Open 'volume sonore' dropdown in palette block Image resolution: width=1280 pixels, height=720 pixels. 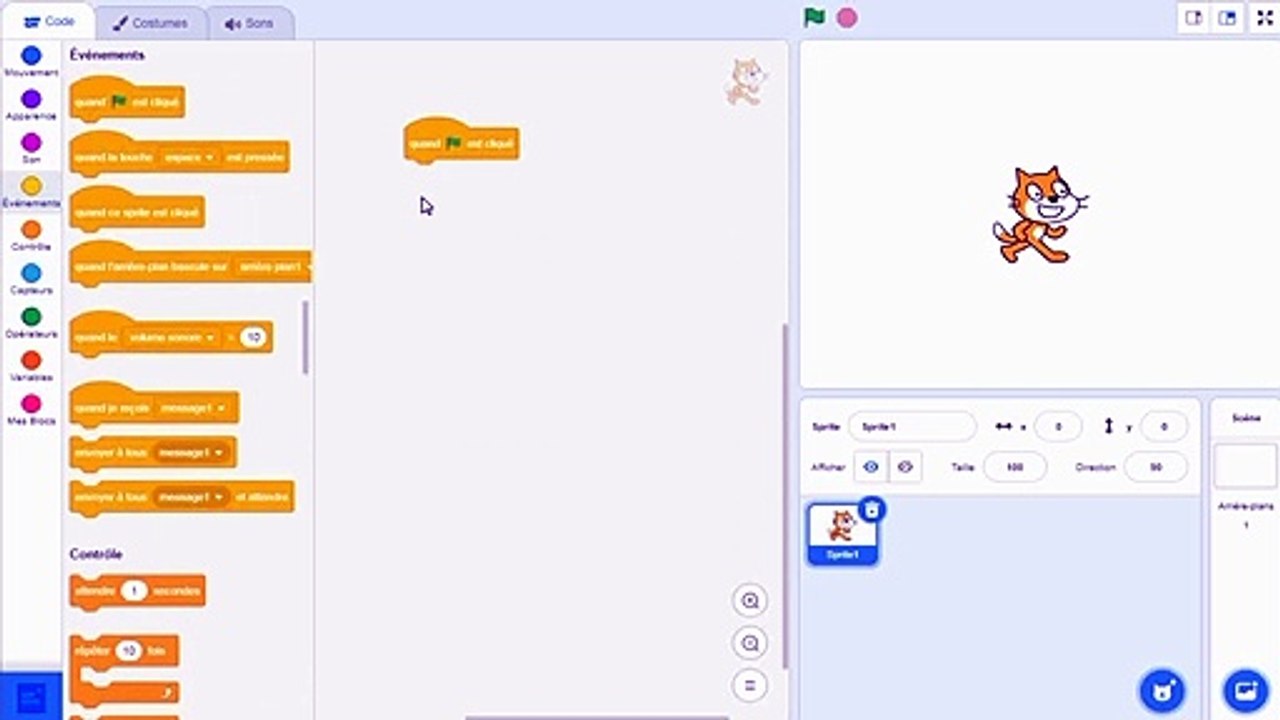tap(170, 338)
